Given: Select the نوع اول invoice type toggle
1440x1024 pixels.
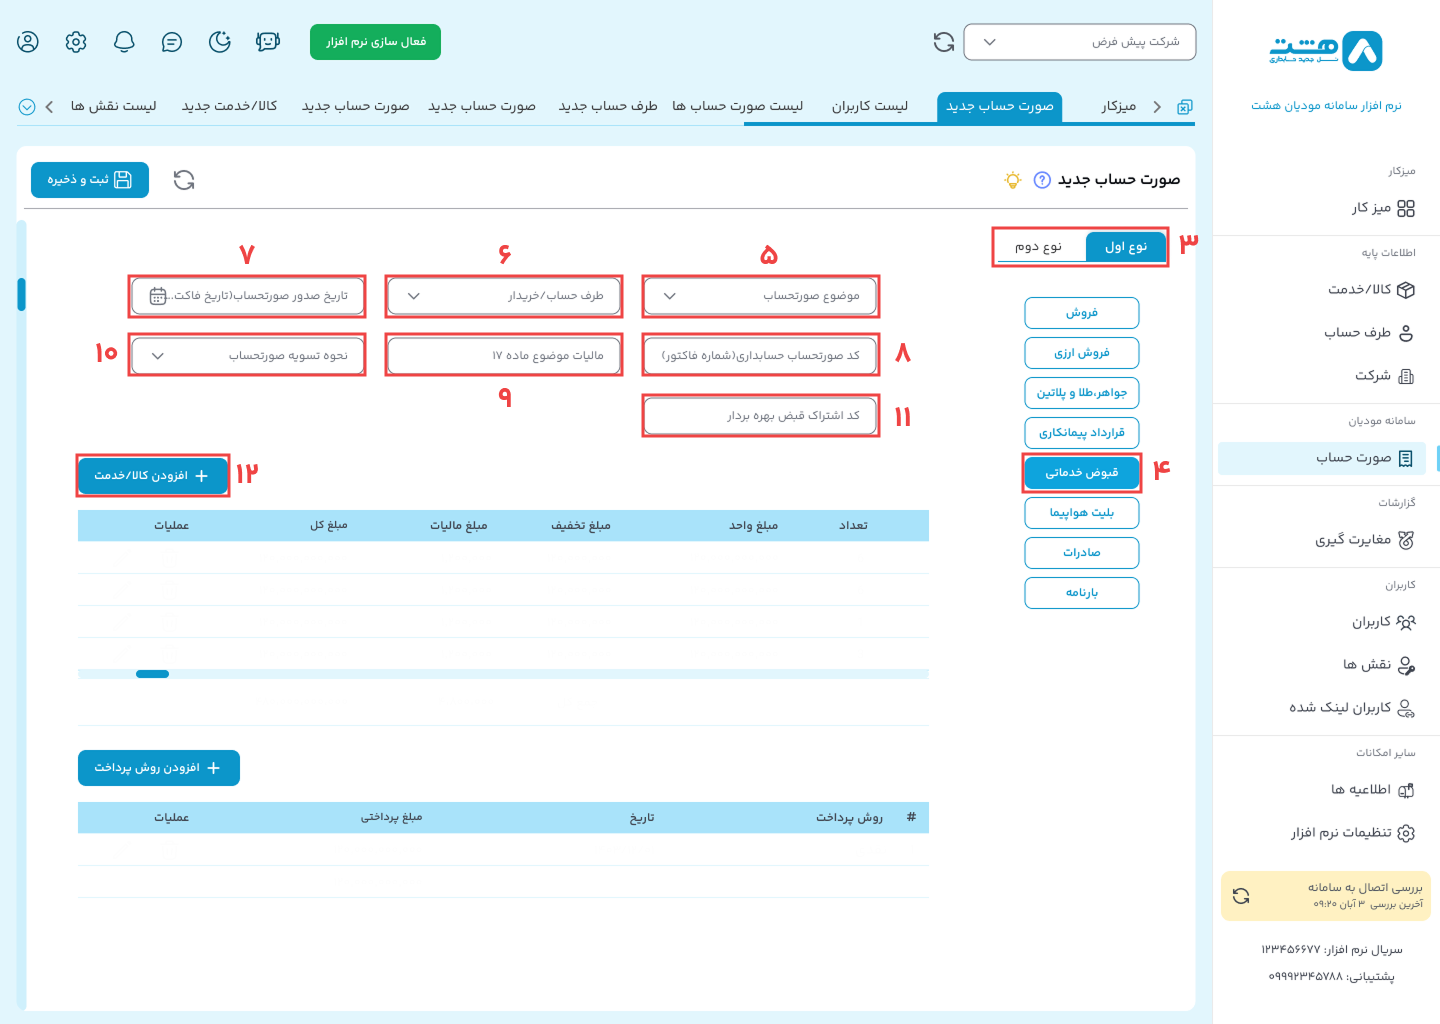Looking at the screenshot, I should (x=1125, y=247).
